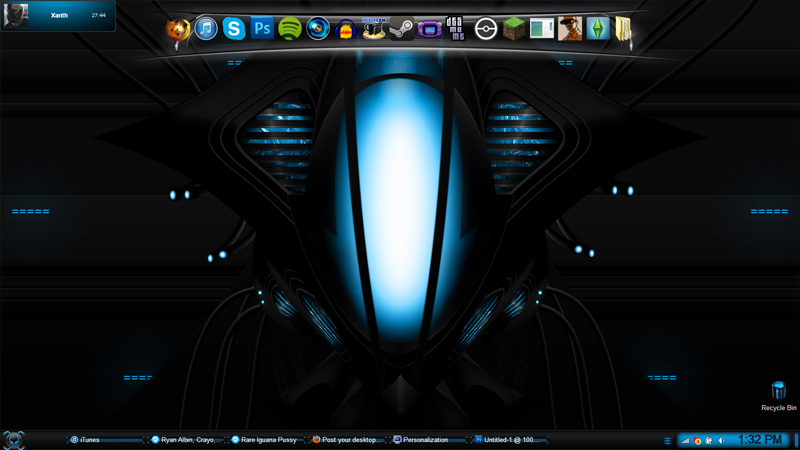Open Skype from the dock

[x=234, y=29]
